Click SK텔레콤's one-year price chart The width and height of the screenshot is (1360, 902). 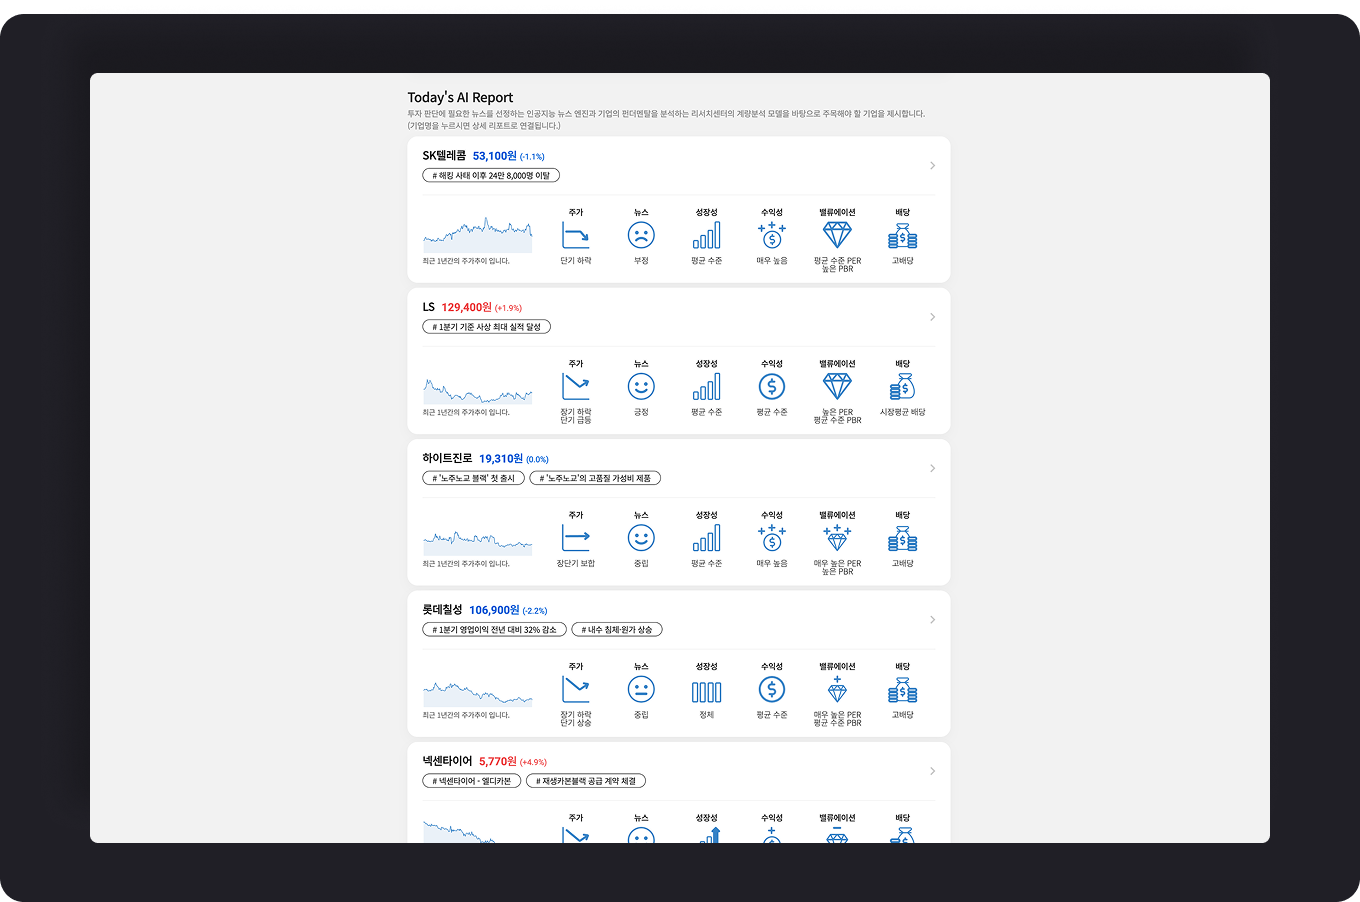477,236
